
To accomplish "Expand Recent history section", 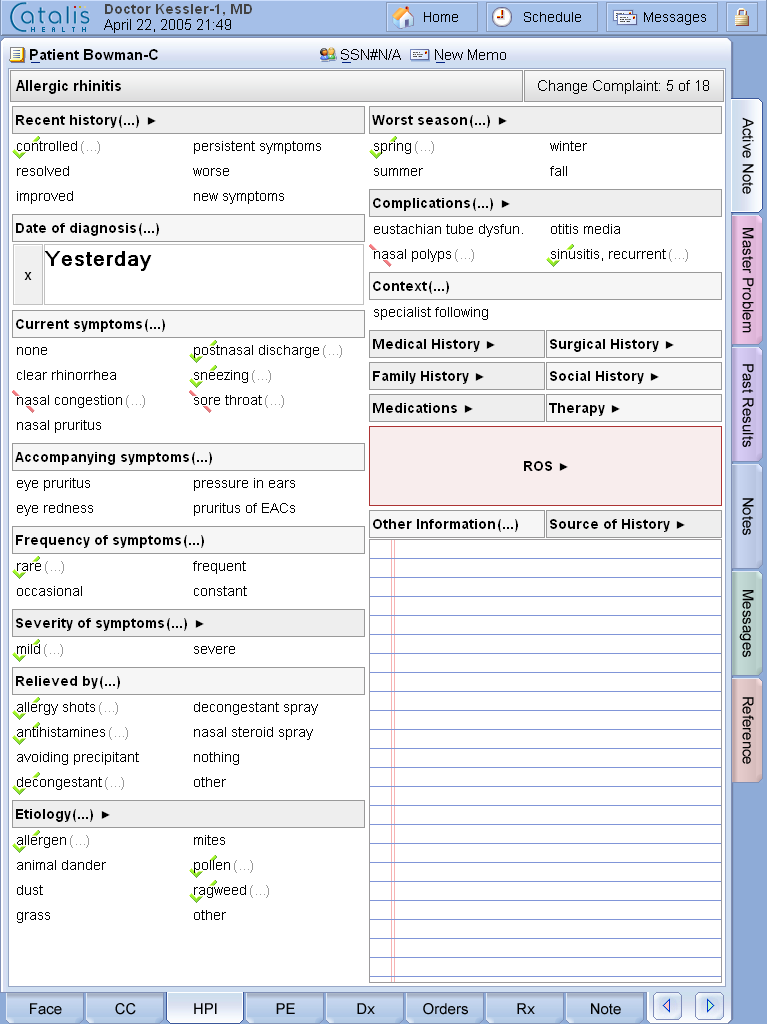I will [188, 120].
